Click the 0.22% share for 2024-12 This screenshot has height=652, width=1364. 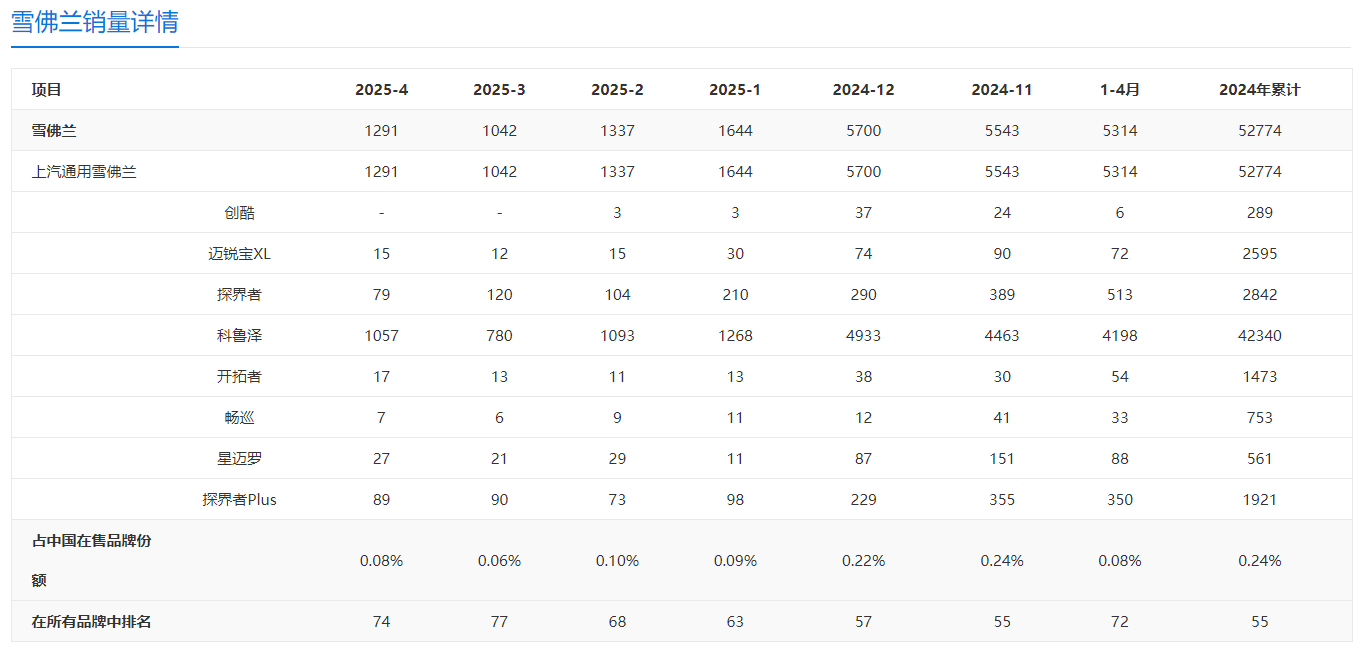click(864, 561)
